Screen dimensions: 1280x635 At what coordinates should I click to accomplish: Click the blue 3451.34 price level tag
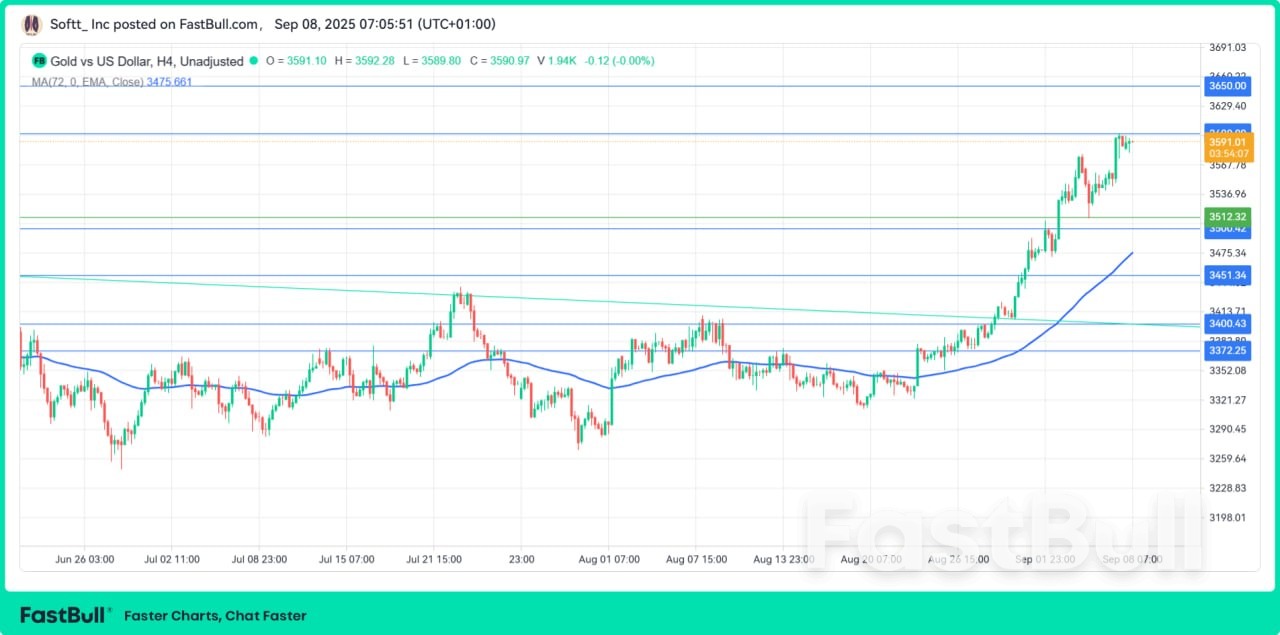(1227, 275)
